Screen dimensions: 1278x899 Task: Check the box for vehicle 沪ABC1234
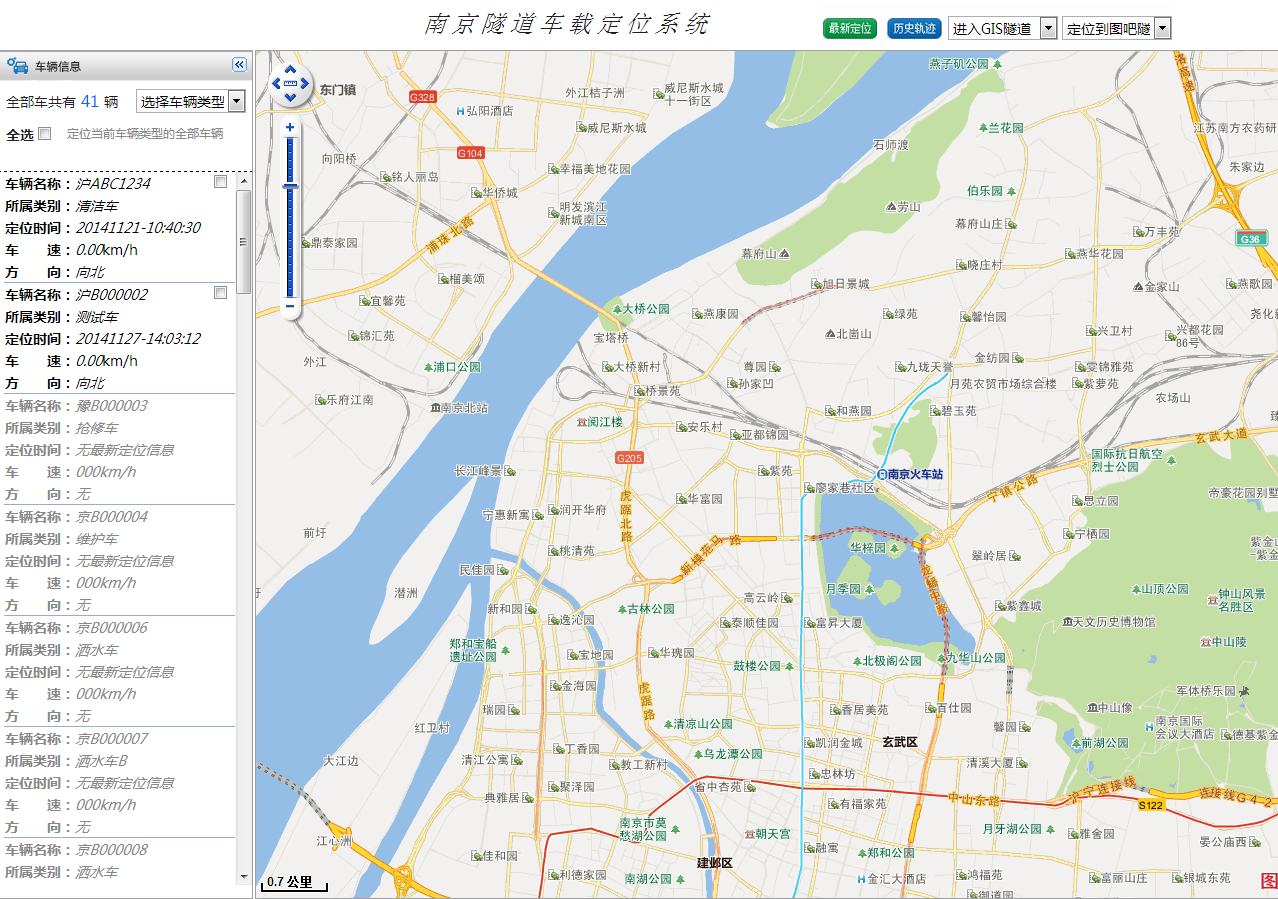pyautogui.click(x=220, y=182)
